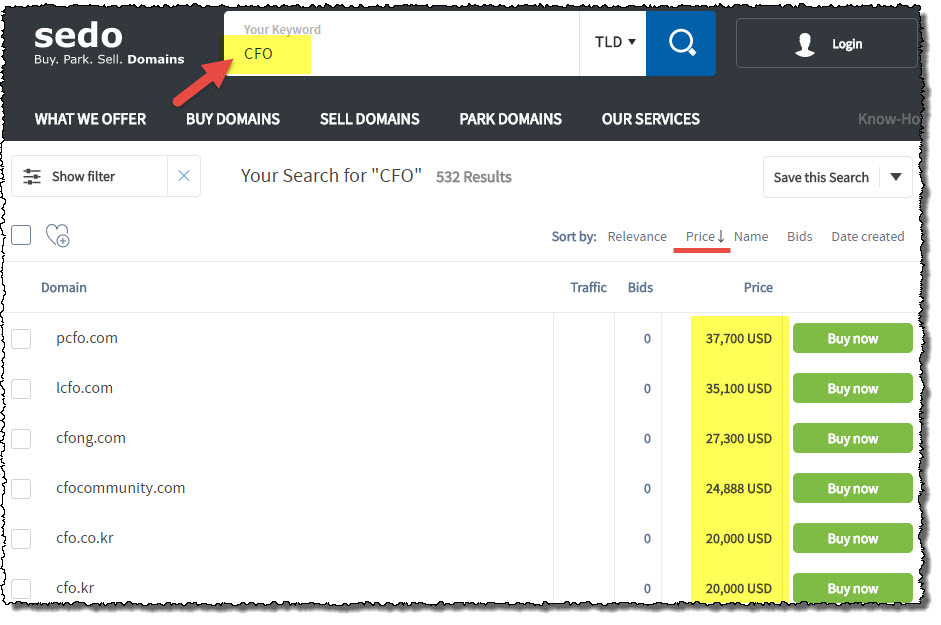Sort results by Date created
This screenshot has height=625, width=941.
[867, 237]
